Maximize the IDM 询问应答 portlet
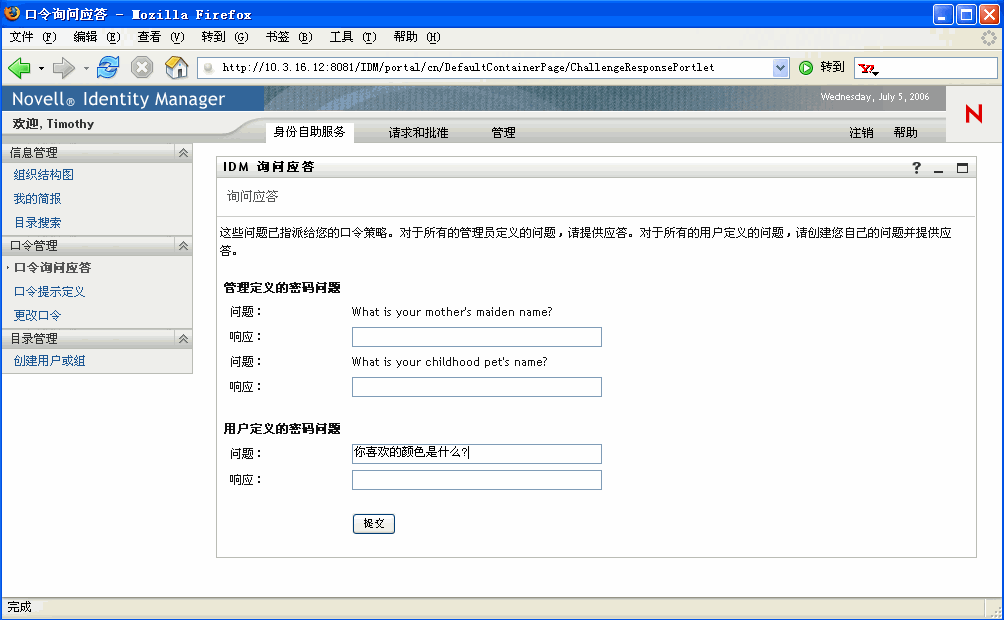 [x=962, y=168]
